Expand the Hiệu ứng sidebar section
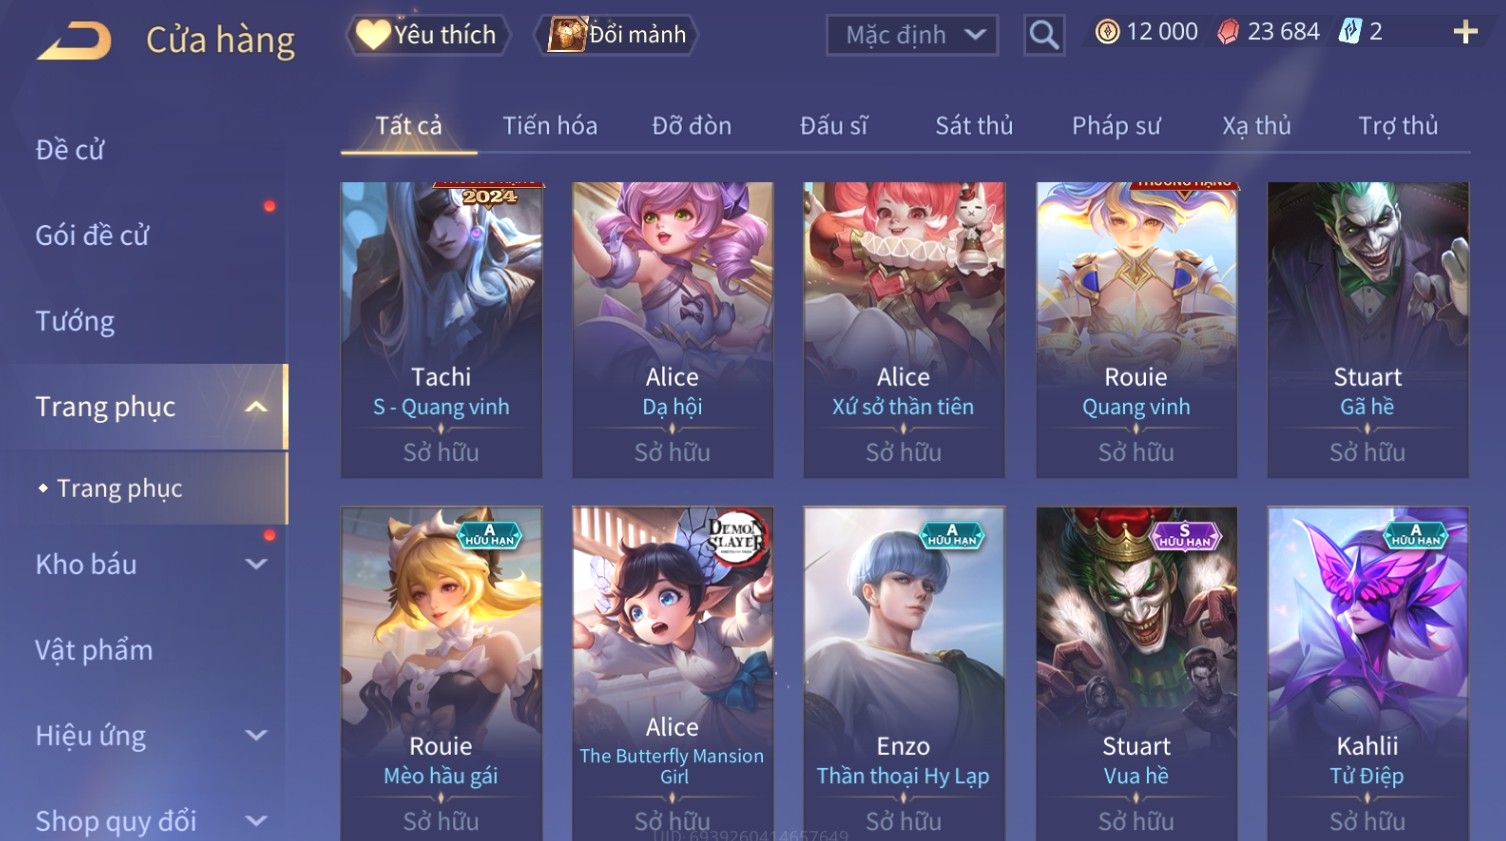The width and height of the screenshot is (1506, 841). click(256, 735)
